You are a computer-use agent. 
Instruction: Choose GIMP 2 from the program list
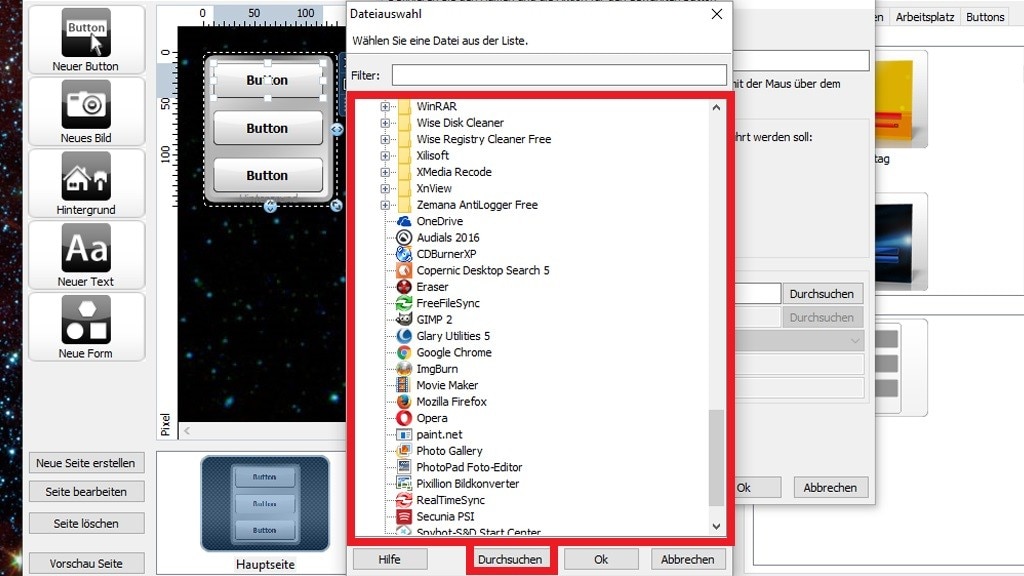(434, 319)
